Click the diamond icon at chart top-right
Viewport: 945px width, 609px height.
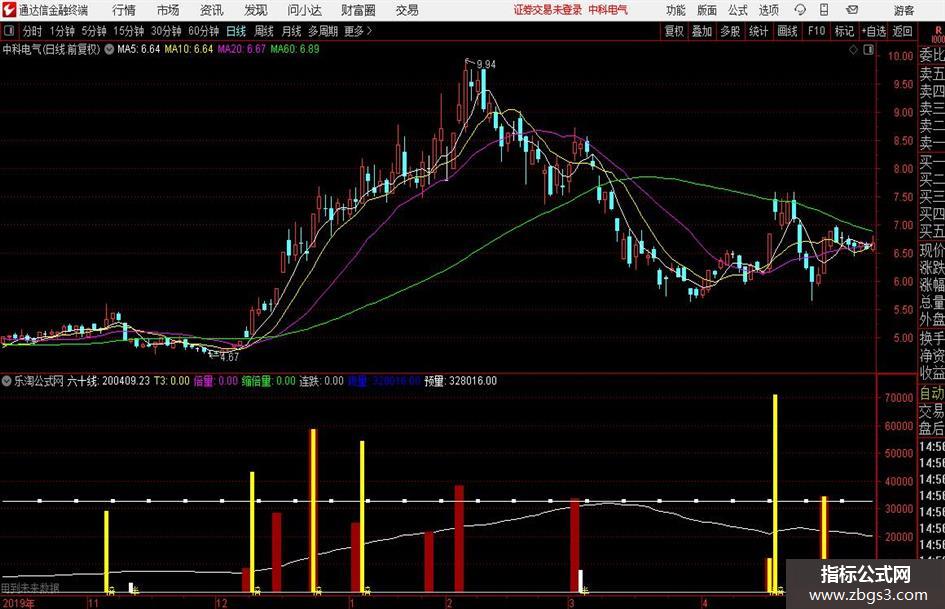tap(853, 50)
